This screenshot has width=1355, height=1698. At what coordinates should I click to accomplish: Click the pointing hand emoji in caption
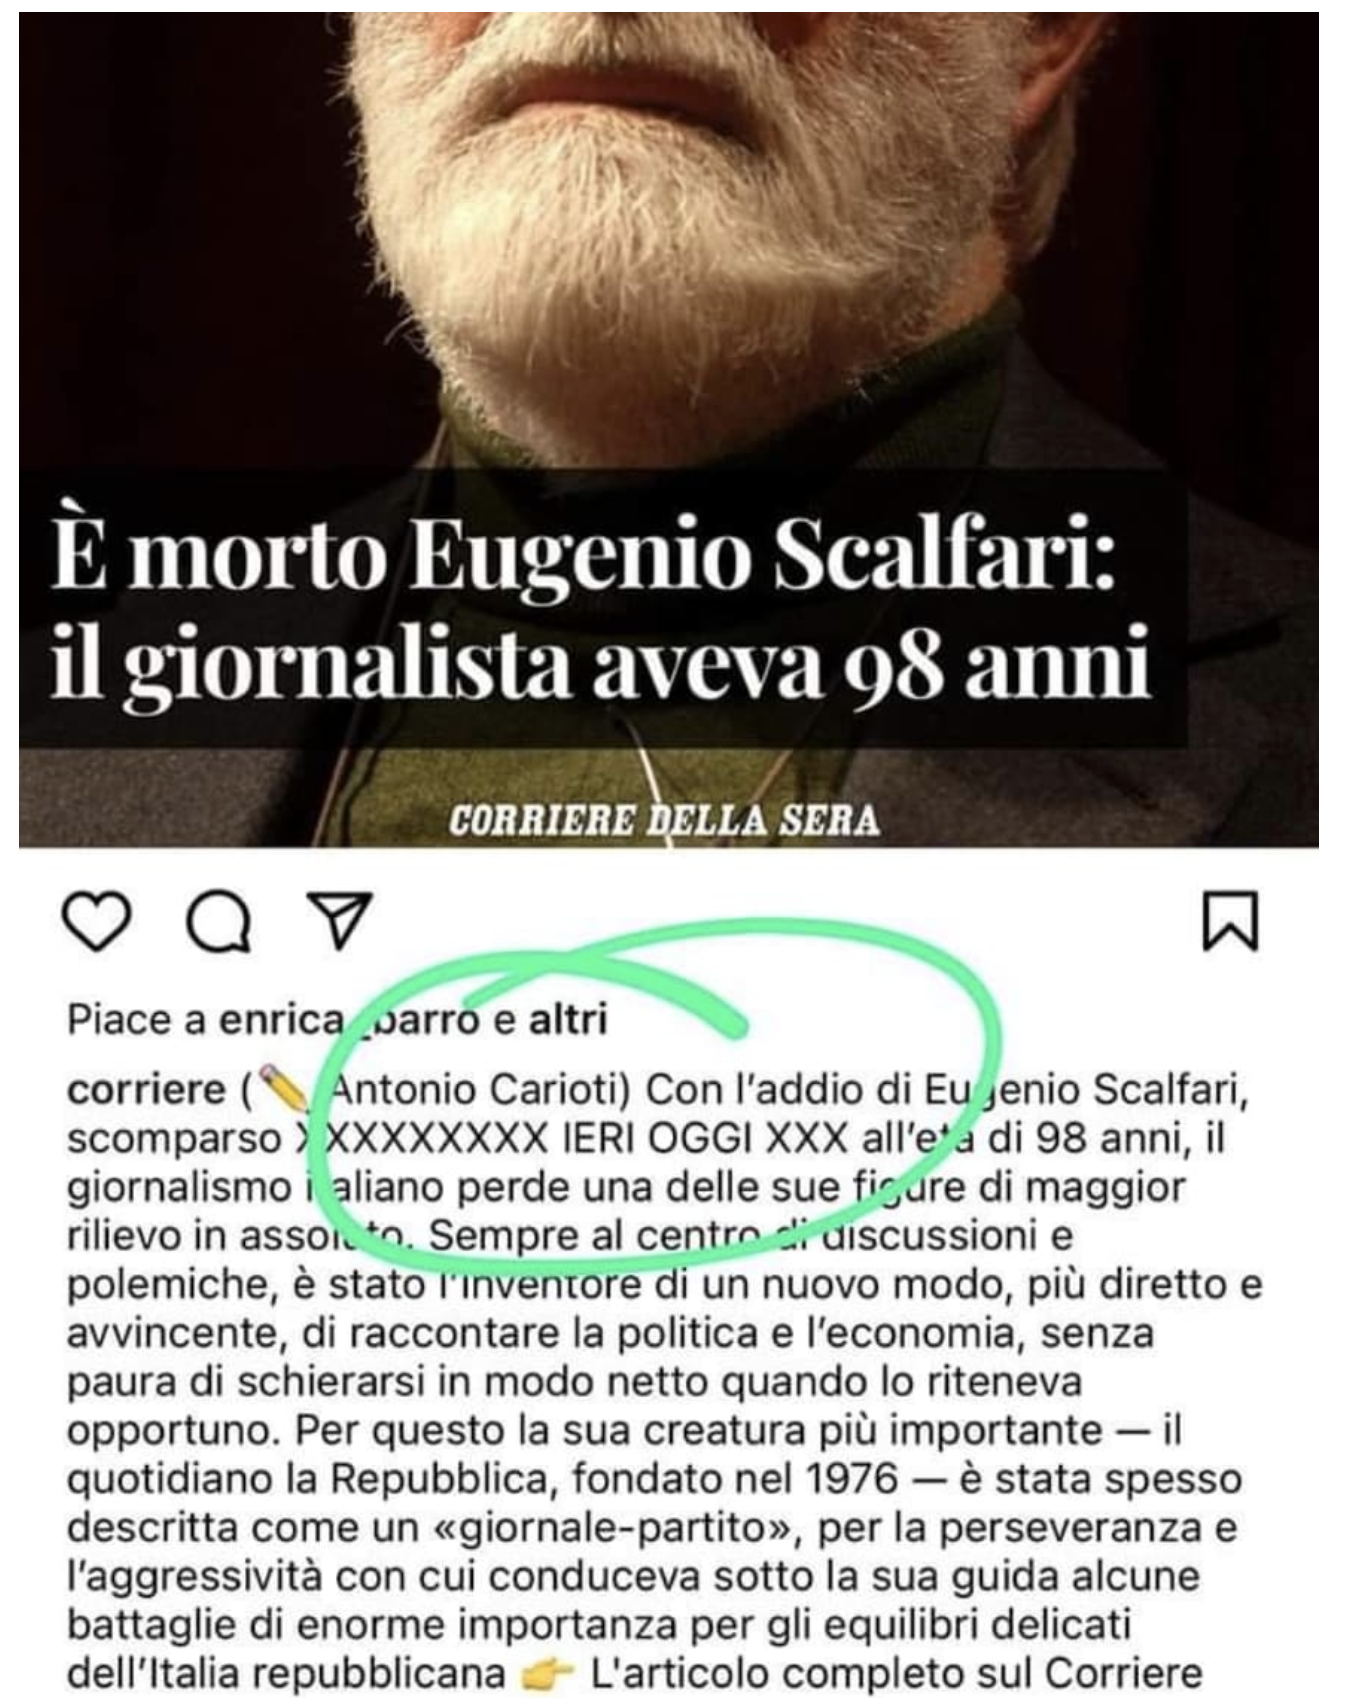pos(549,1674)
